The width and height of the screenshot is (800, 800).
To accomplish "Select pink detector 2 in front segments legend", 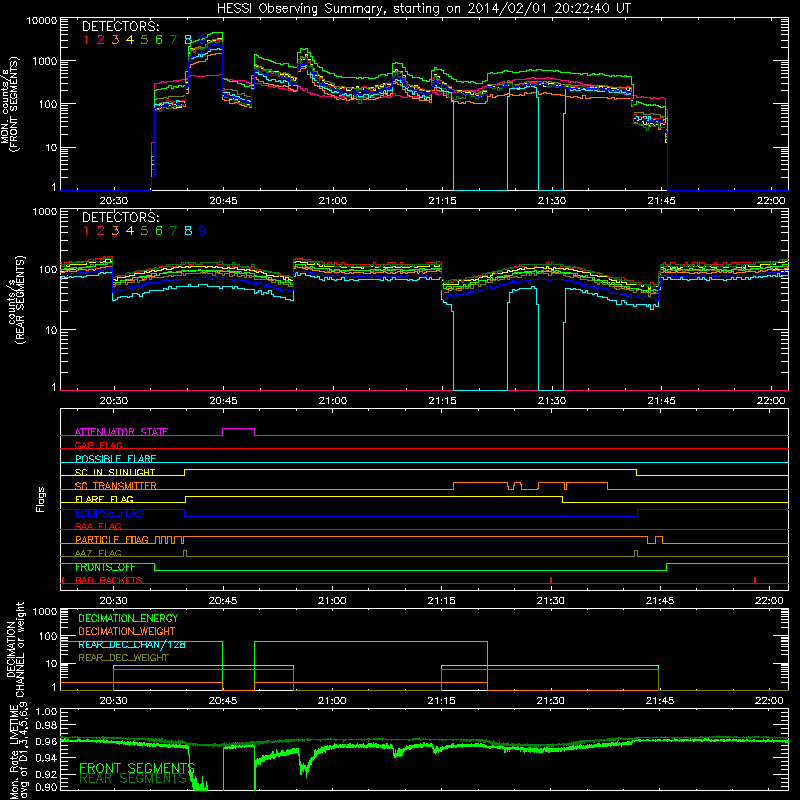I will [101, 40].
